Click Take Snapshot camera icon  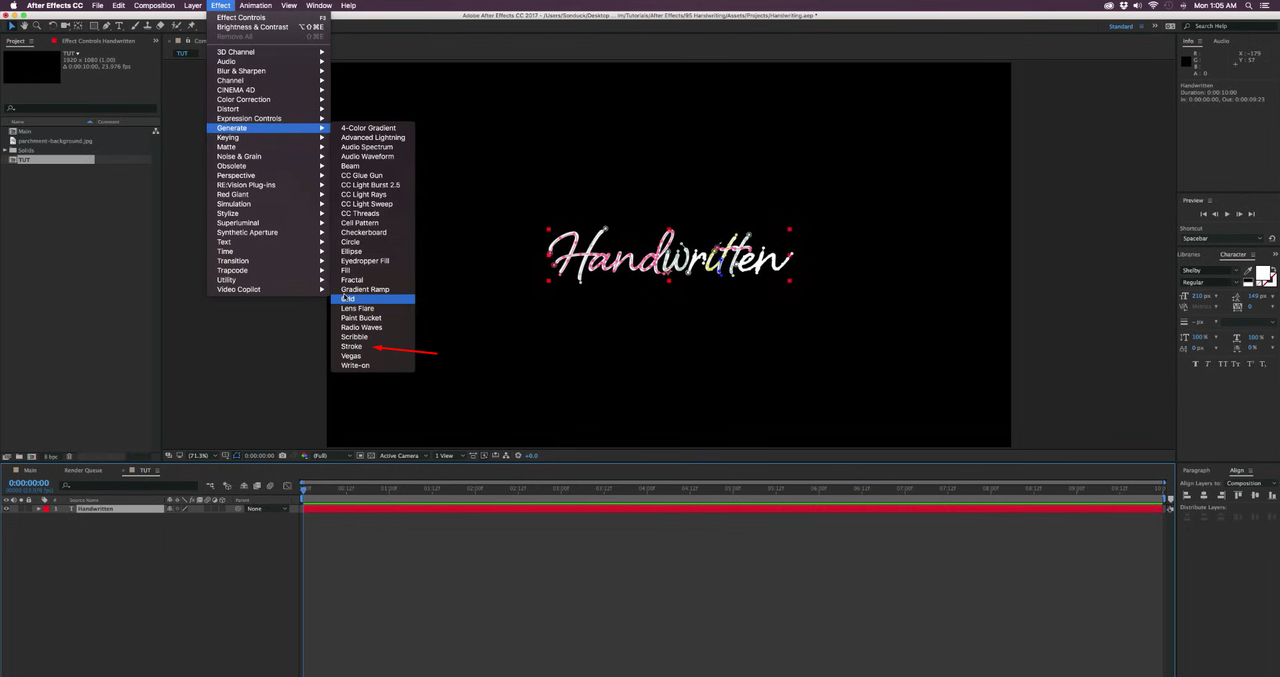pyautogui.click(x=283, y=456)
